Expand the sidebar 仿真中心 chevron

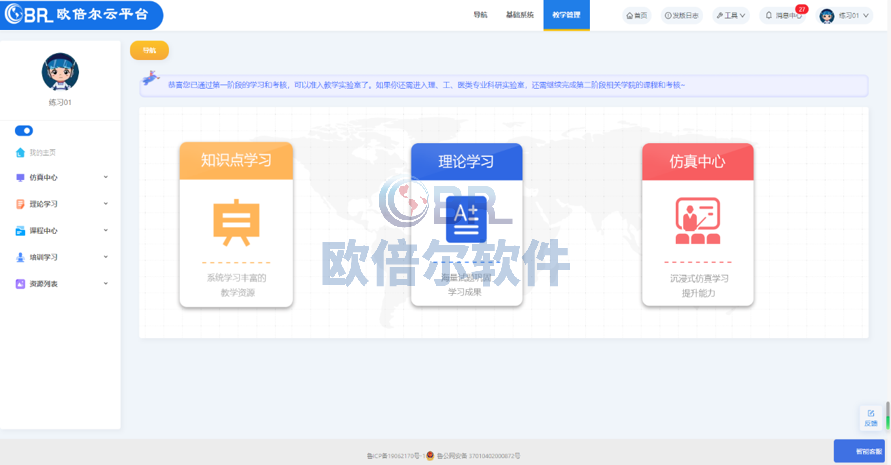point(106,177)
